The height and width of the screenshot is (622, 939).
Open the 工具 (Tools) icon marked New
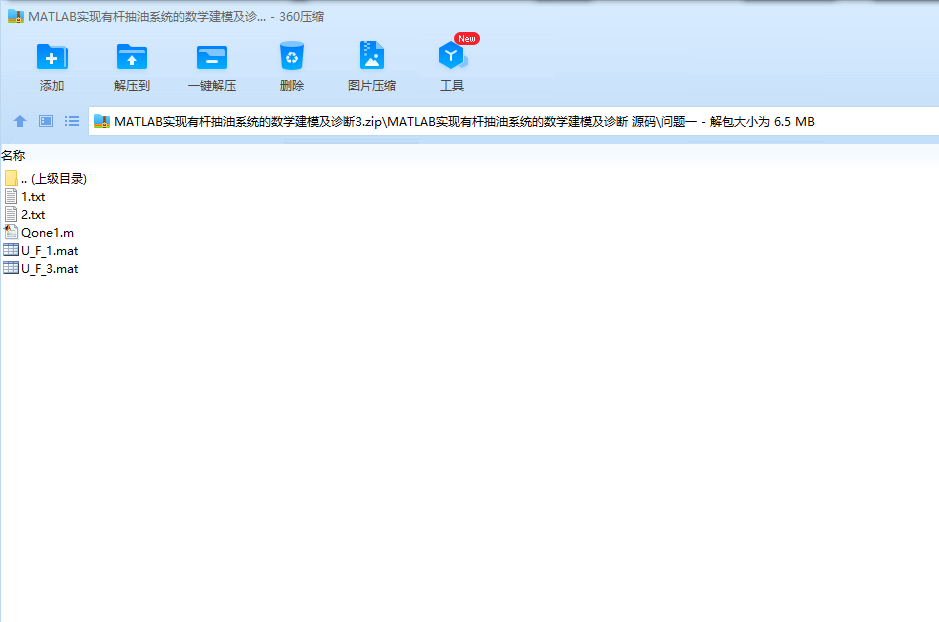[452, 56]
